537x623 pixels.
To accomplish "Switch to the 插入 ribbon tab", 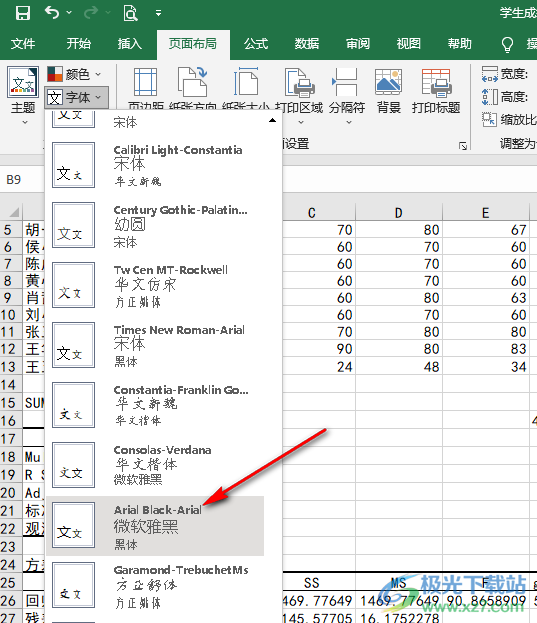I will coord(129,43).
